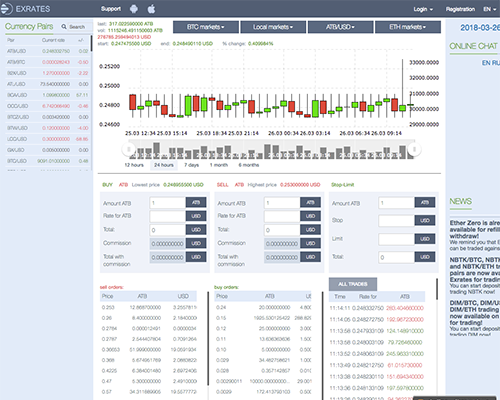Open the Registration link
This screenshot has width=500, height=400.
(x=460, y=9)
